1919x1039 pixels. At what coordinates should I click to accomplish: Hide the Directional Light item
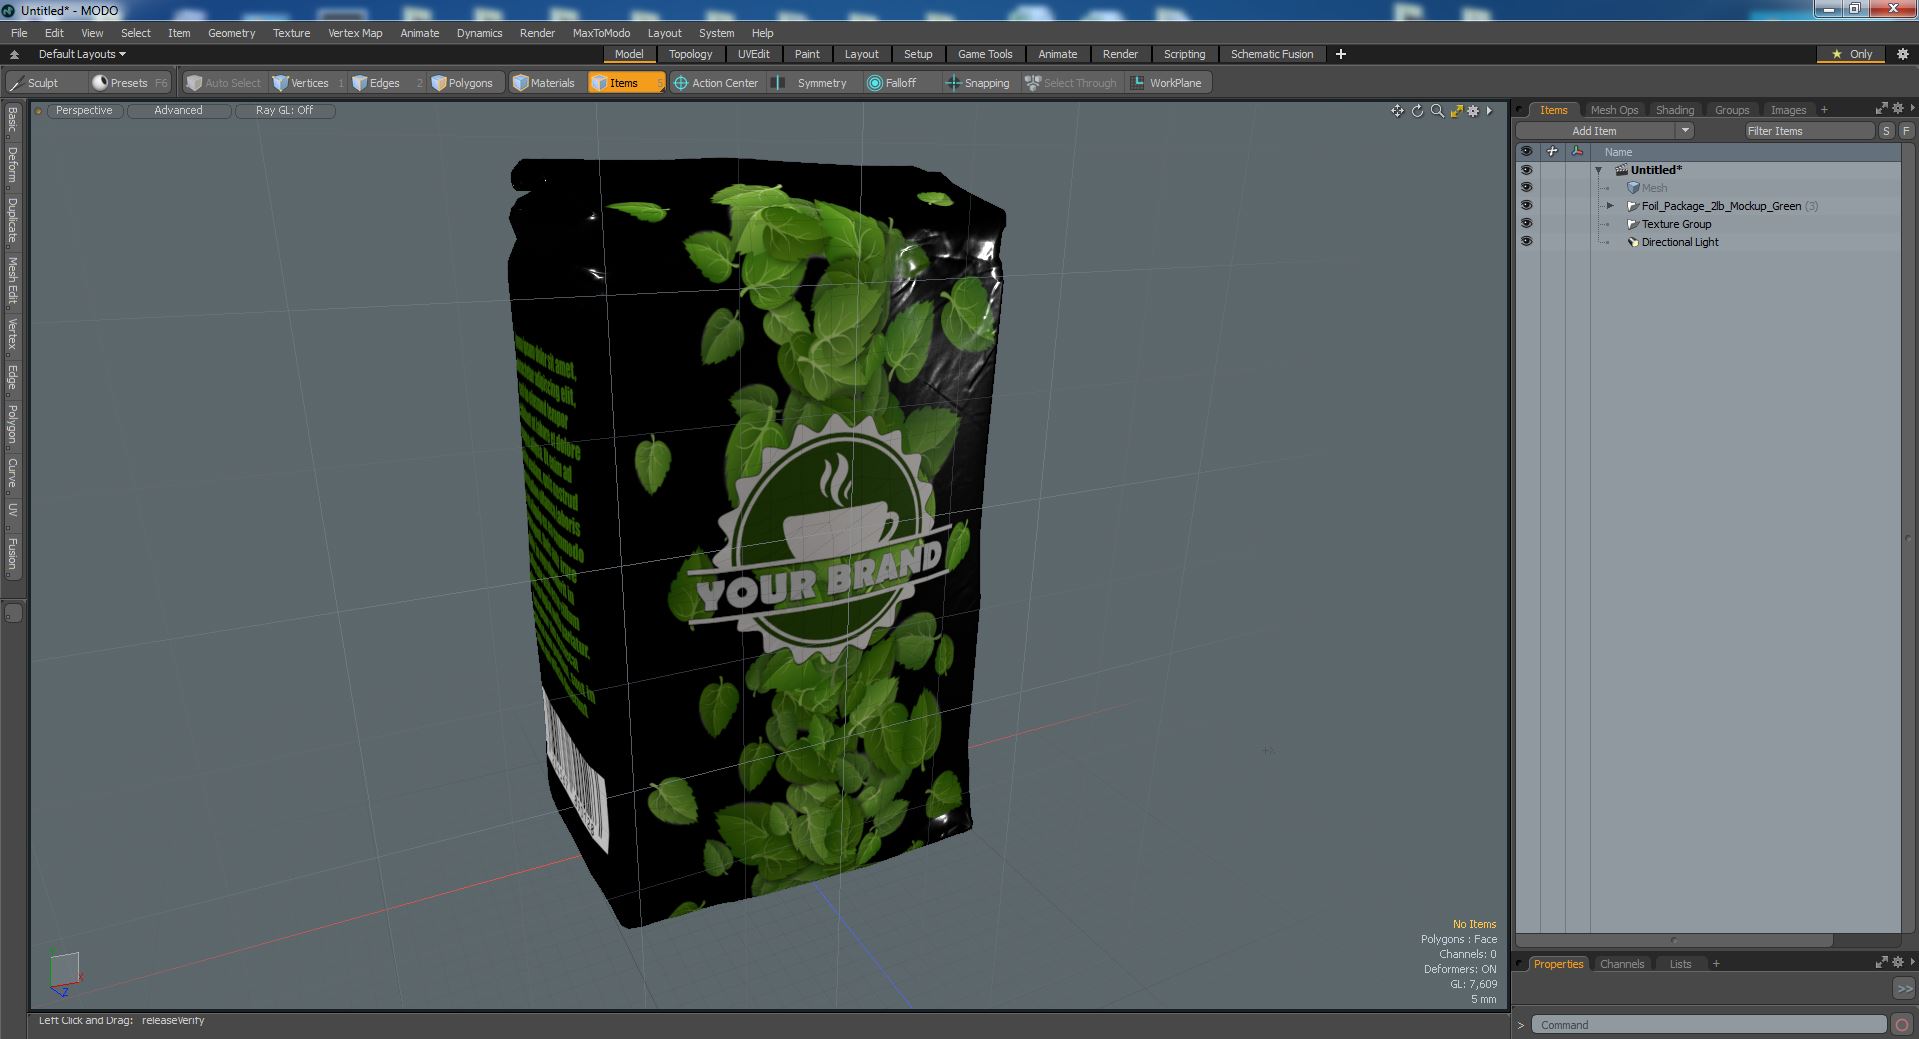1526,242
